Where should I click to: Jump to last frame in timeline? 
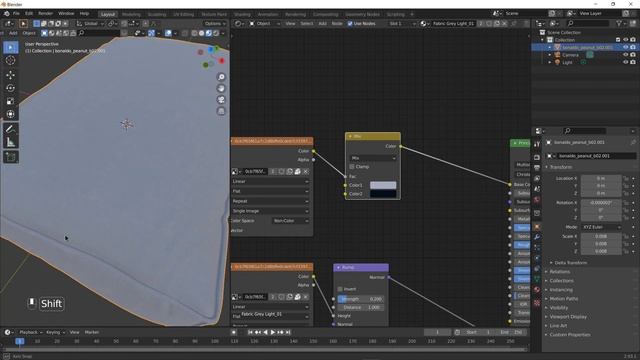coord(288,332)
